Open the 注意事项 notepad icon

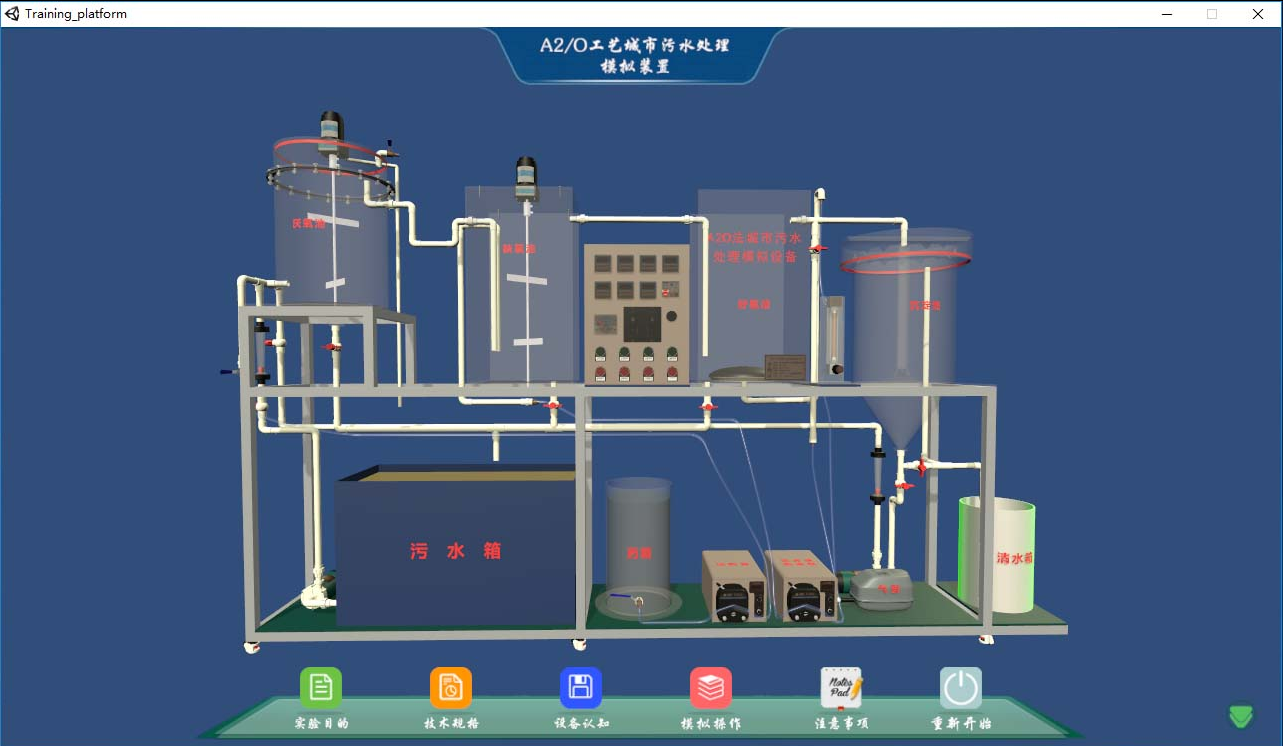(x=841, y=688)
